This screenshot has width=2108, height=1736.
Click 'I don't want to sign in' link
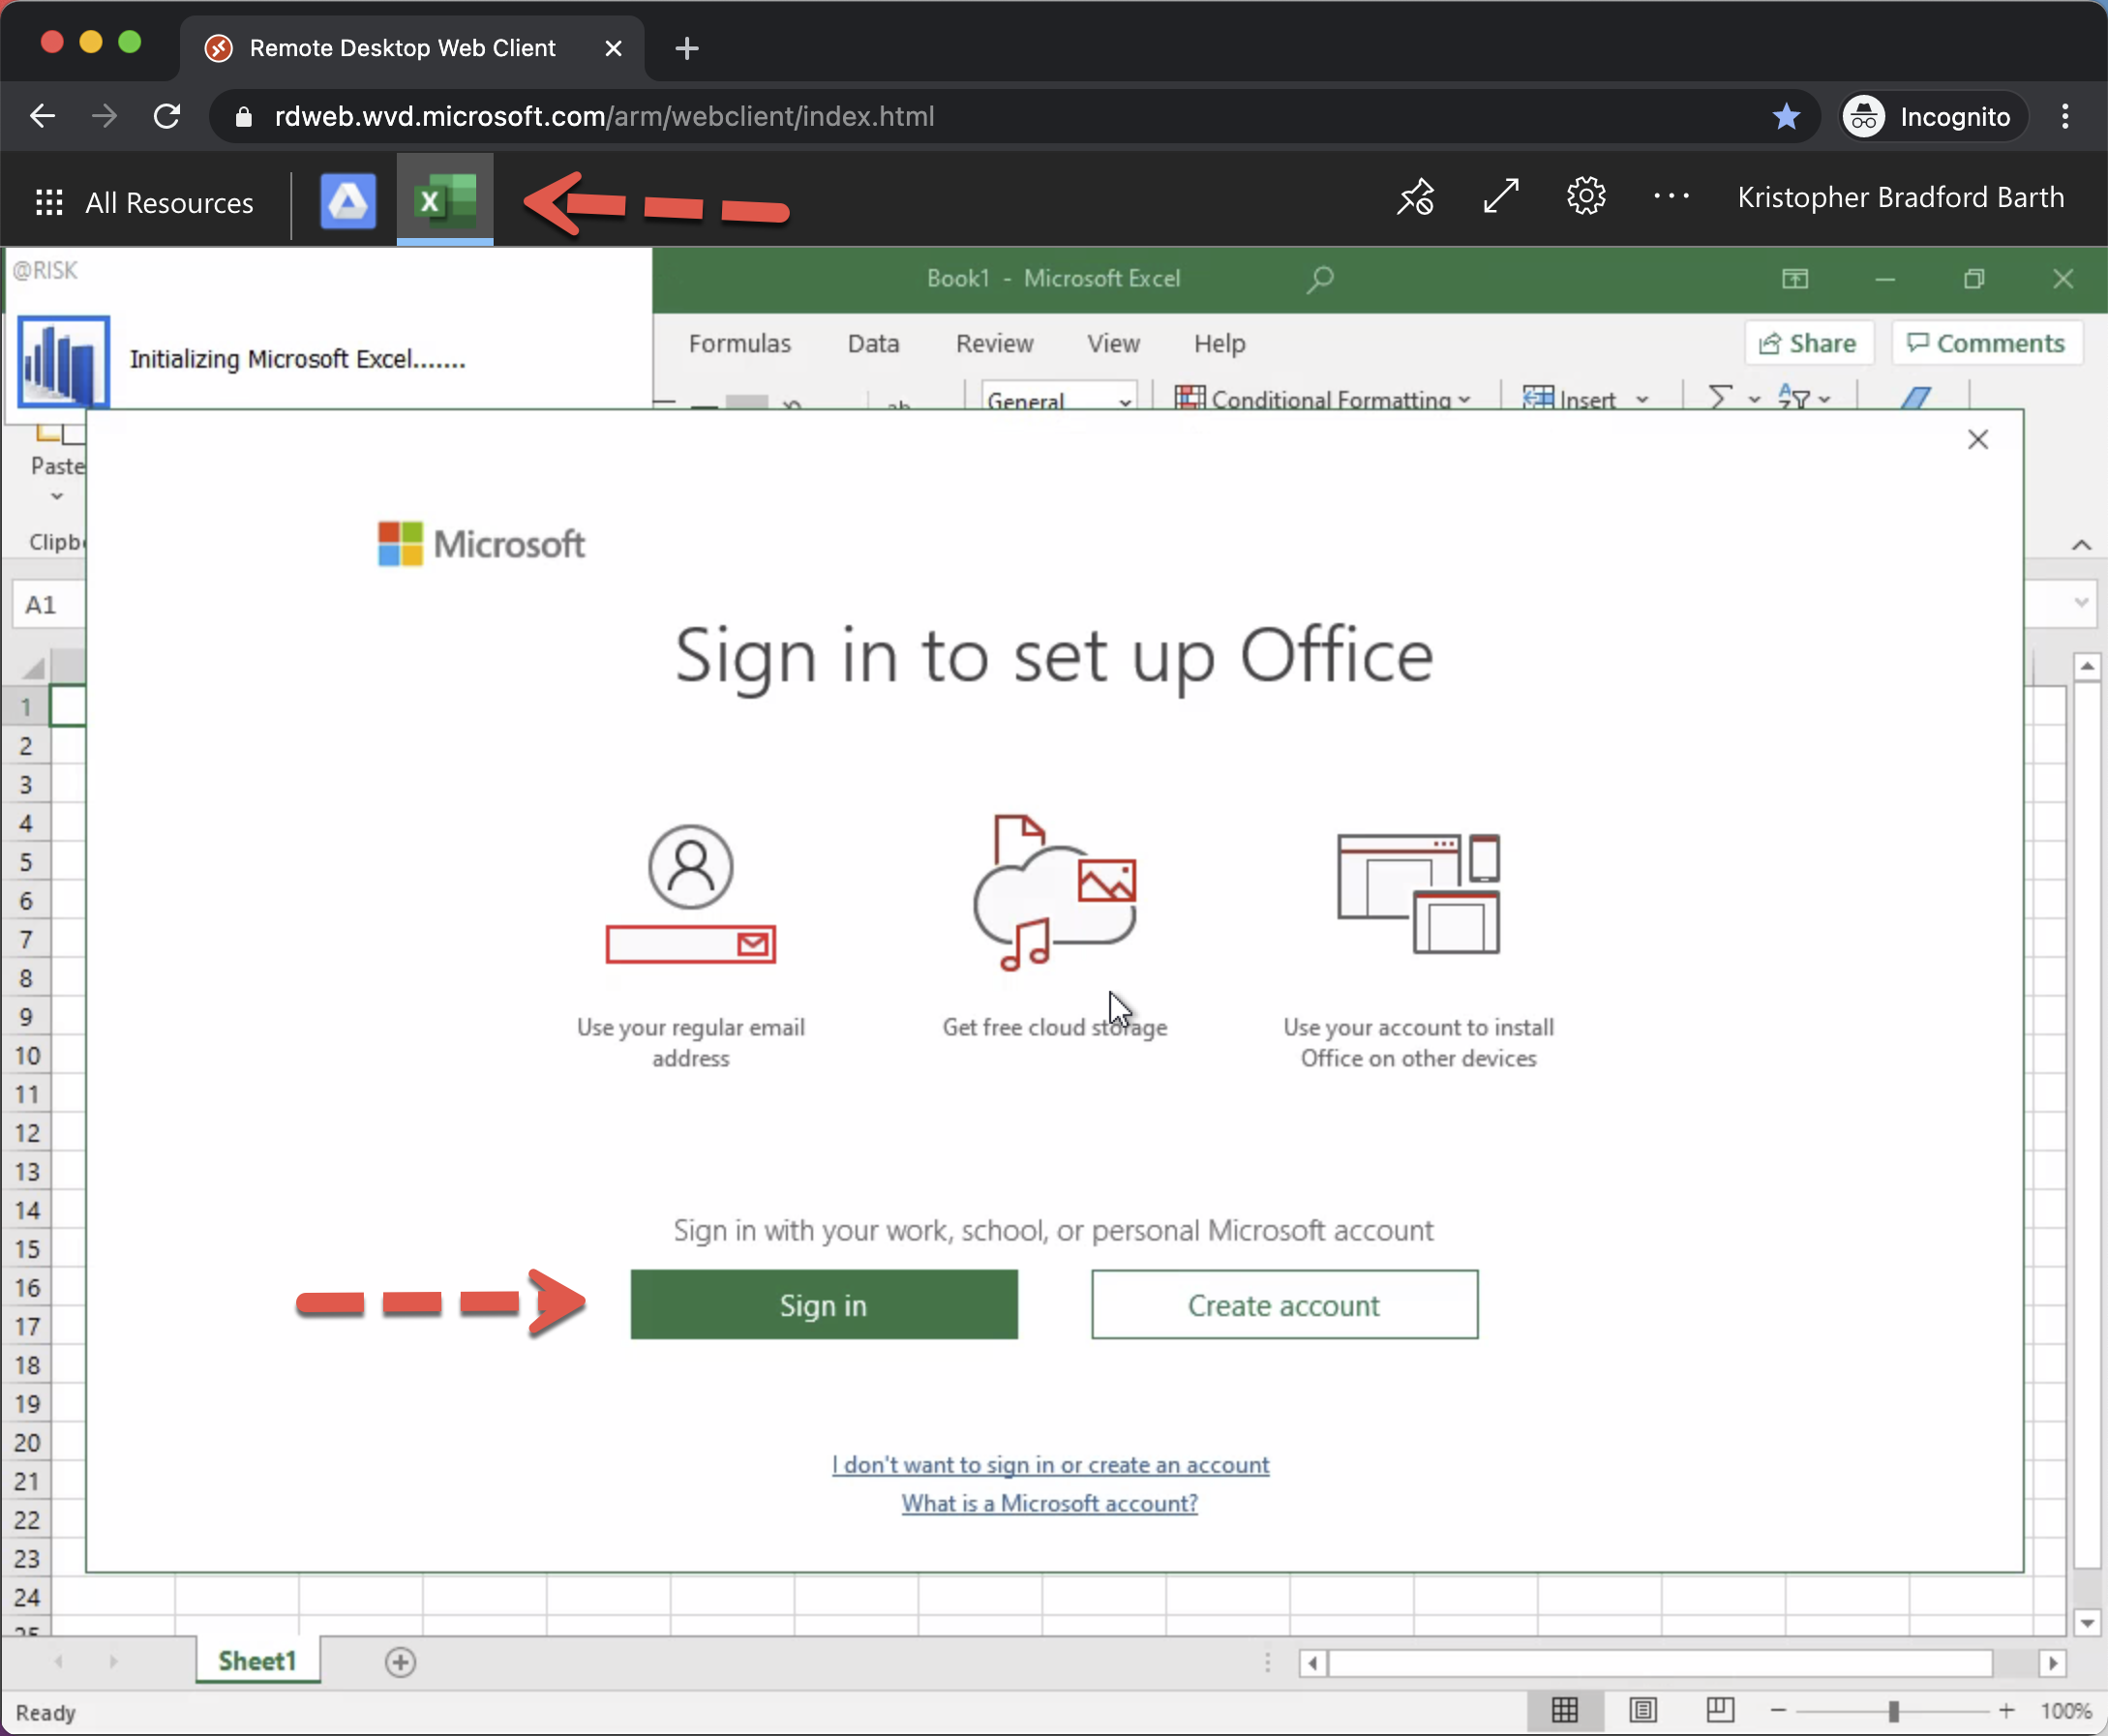pos(1050,1465)
